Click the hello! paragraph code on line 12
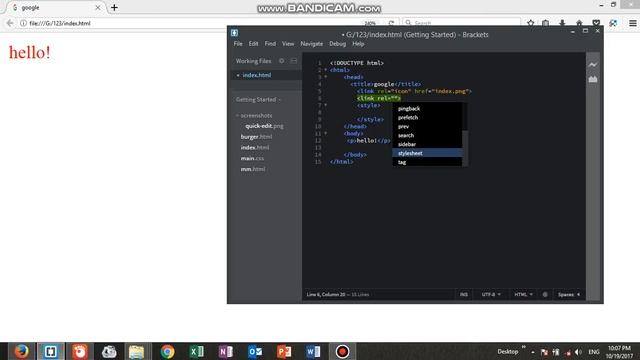Image resolution: width=640 pixels, height=360 pixels. click(369, 140)
